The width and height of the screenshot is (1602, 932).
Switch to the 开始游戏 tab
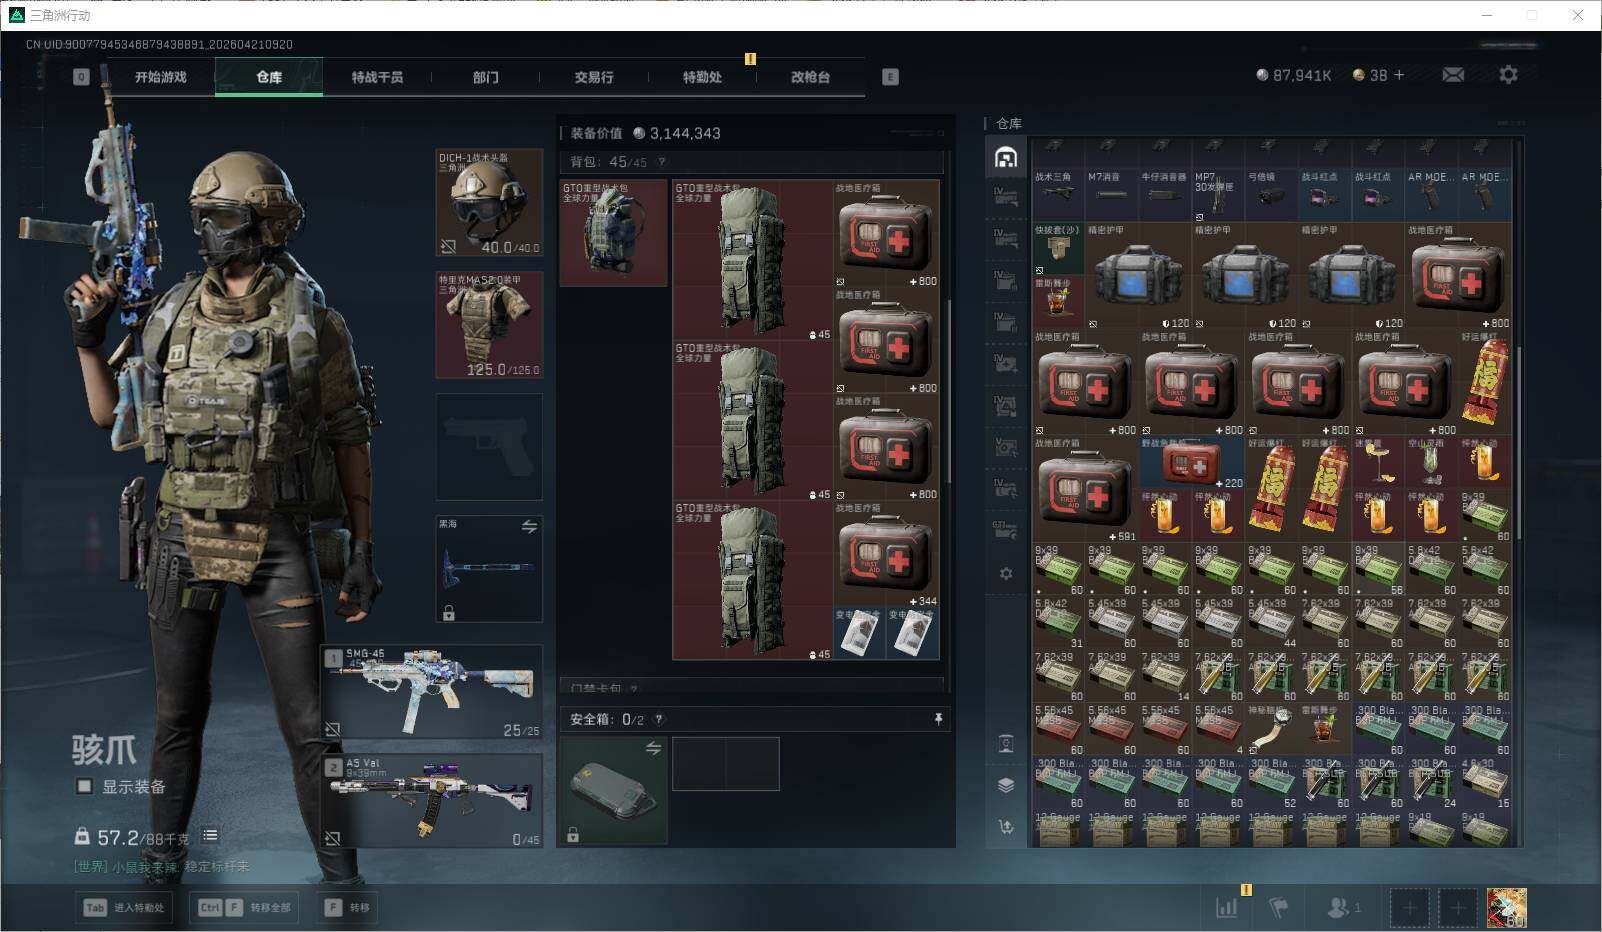click(x=161, y=77)
